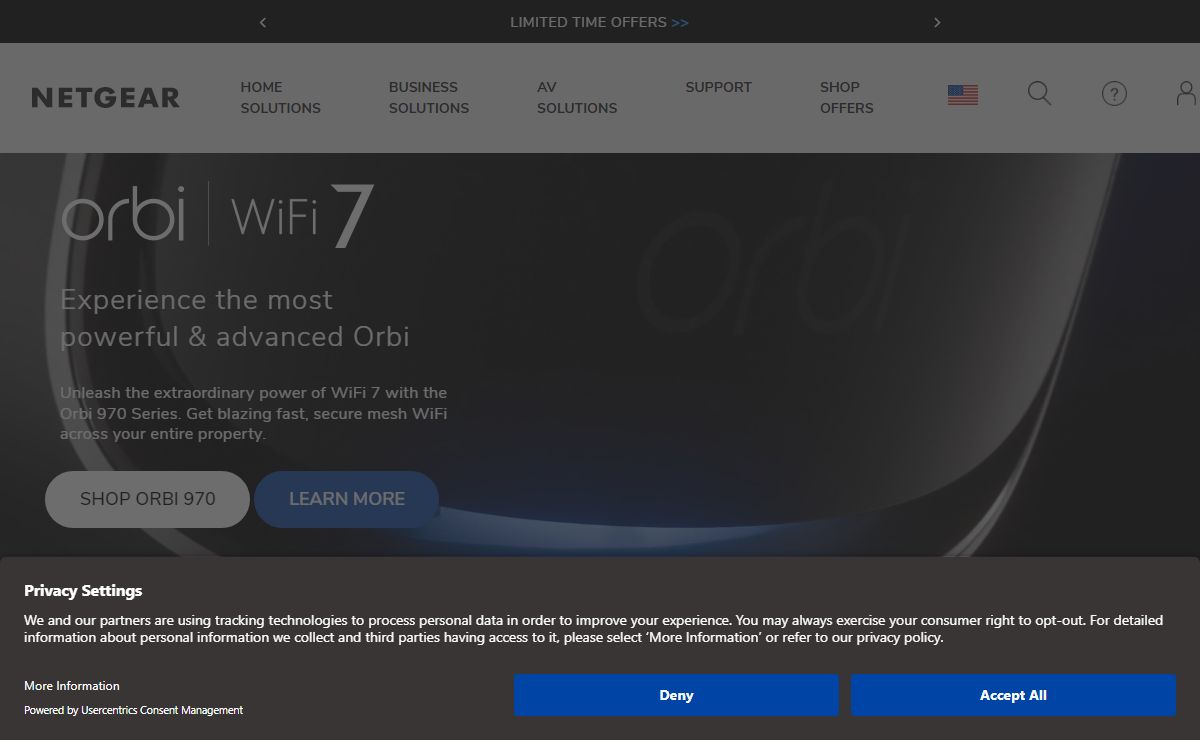1200x740 pixels.
Task: Follow the Limited Time Offers link
Action: click(x=599, y=22)
